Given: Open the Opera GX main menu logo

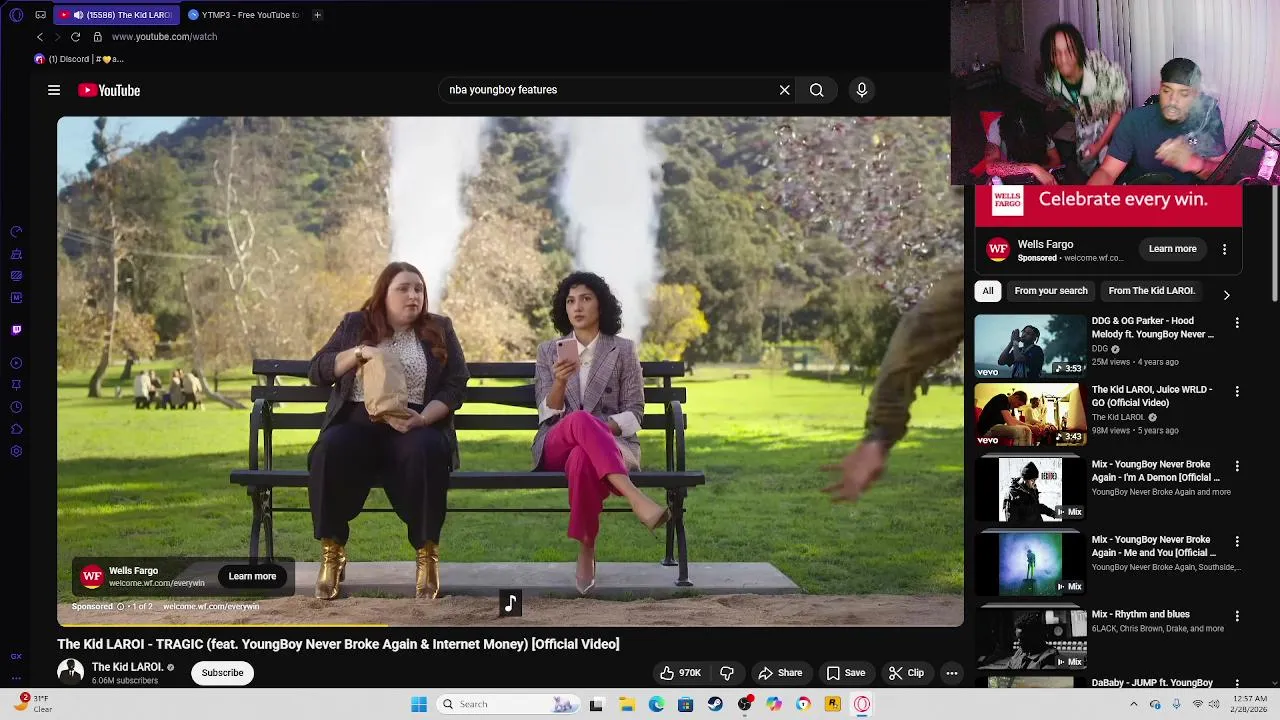Looking at the screenshot, I should [16, 15].
